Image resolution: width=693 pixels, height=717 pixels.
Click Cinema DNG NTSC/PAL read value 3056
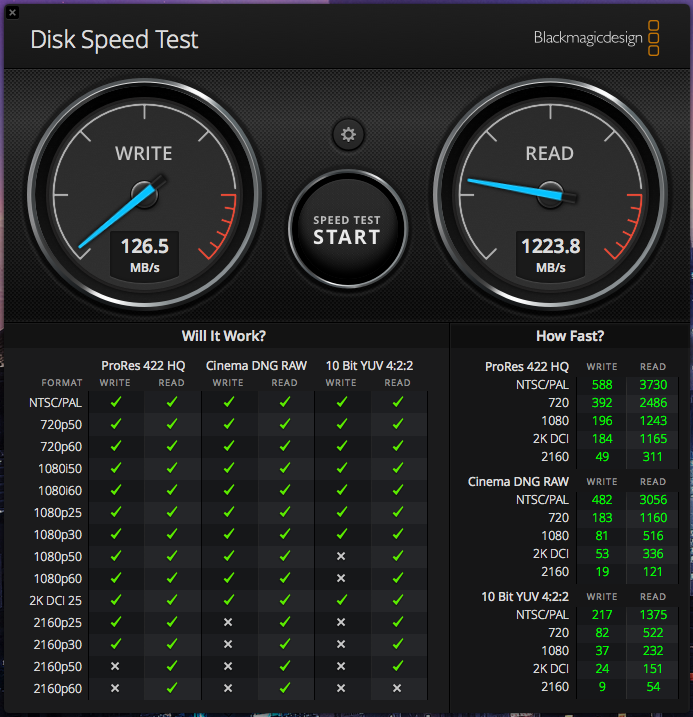click(x=653, y=500)
